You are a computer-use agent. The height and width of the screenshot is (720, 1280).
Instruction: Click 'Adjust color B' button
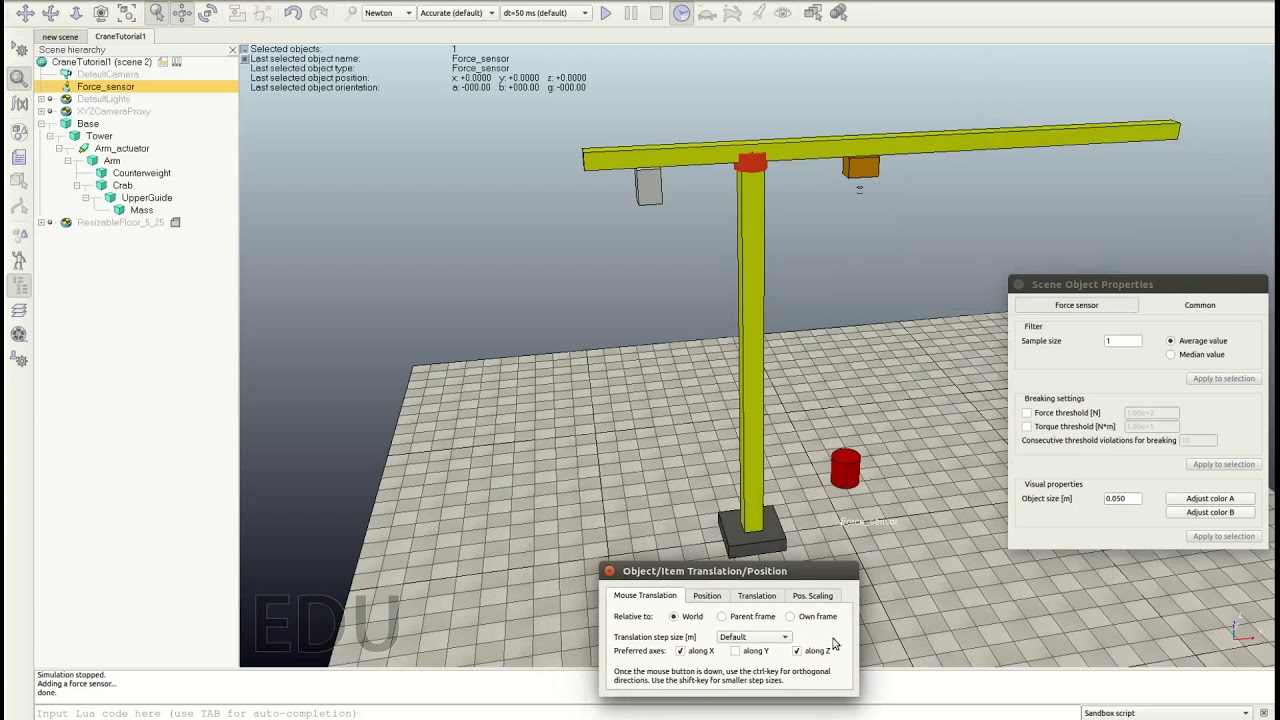1210,512
